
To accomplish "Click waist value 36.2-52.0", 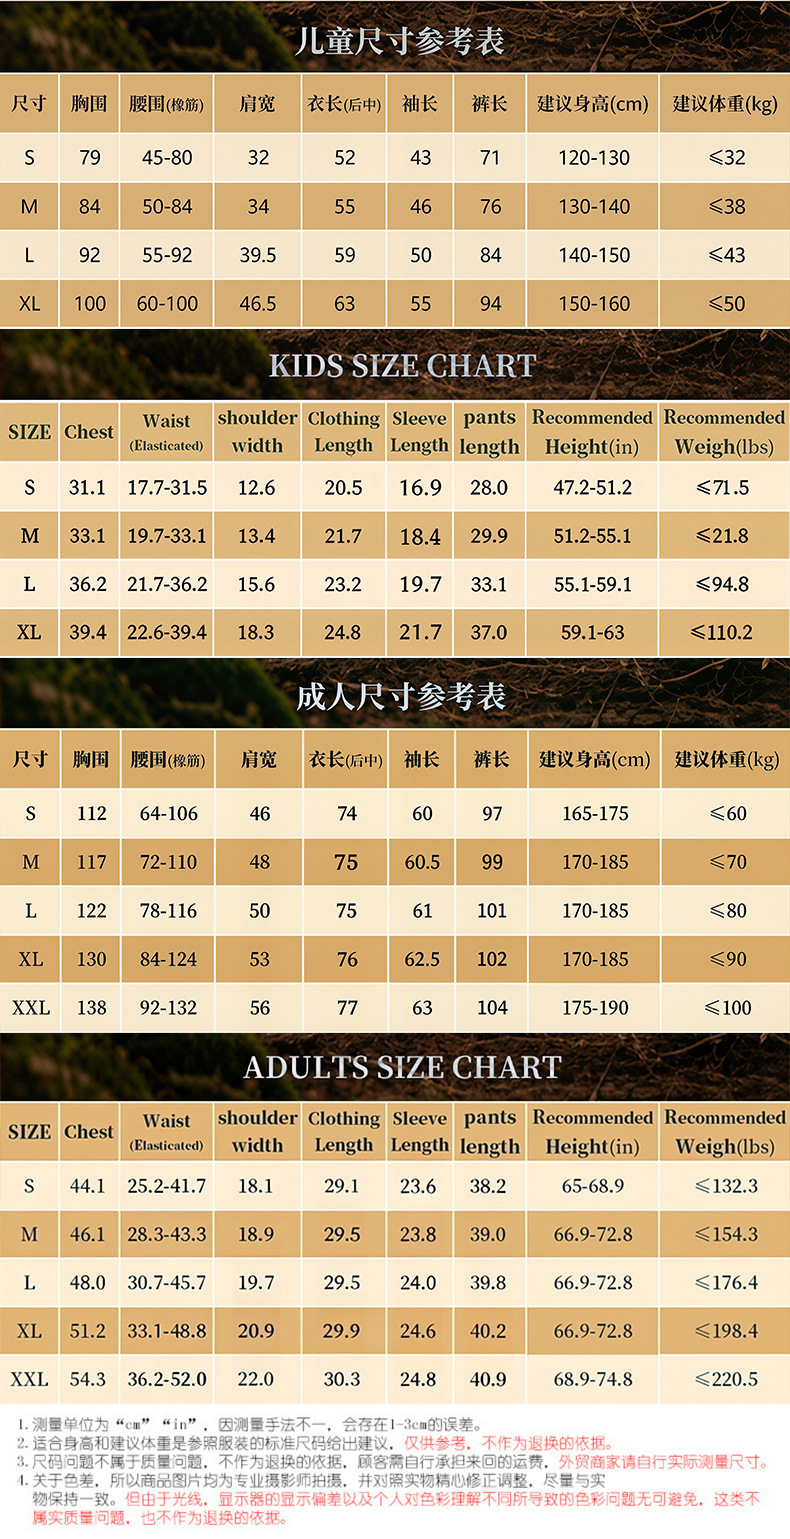I will click(167, 1379).
